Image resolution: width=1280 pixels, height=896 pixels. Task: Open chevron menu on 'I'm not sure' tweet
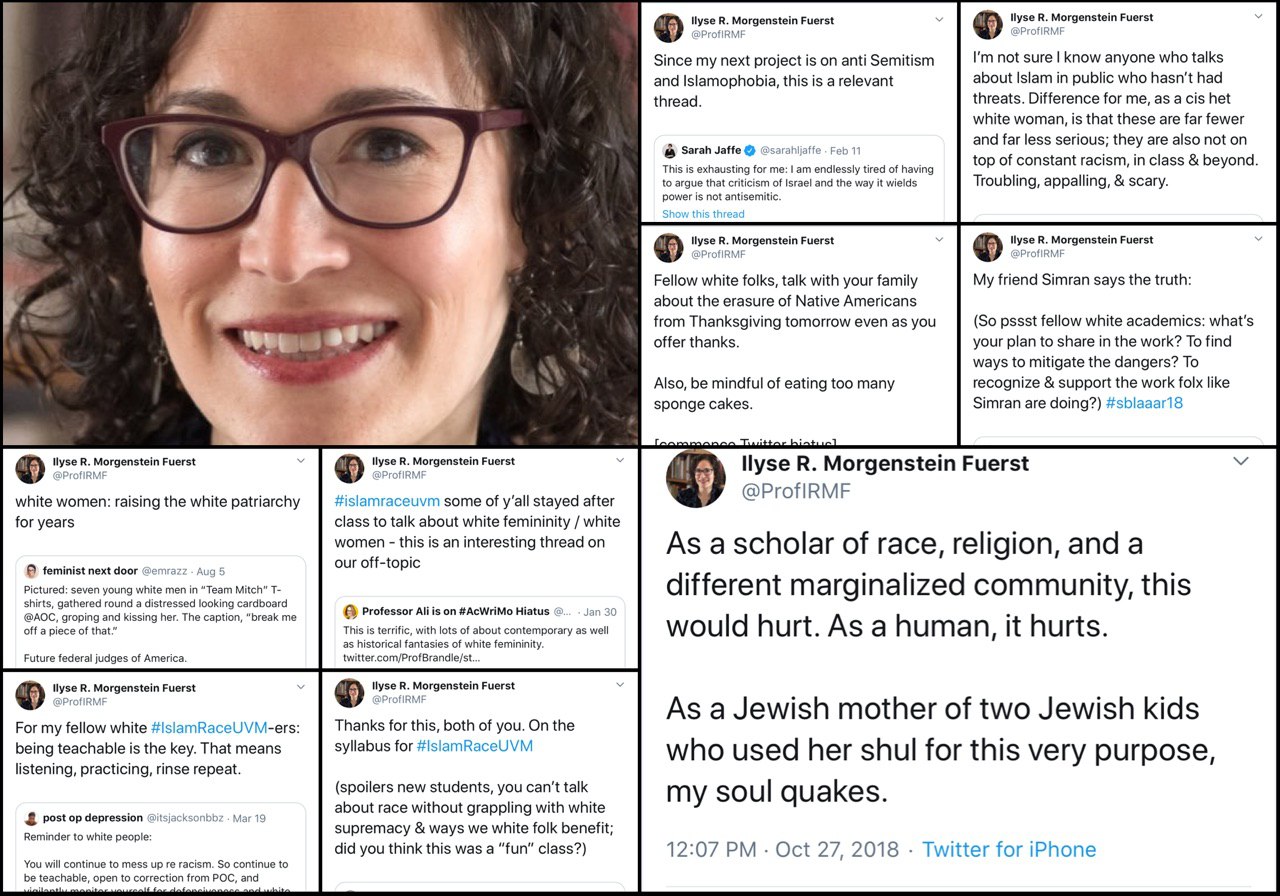(x=1258, y=18)
